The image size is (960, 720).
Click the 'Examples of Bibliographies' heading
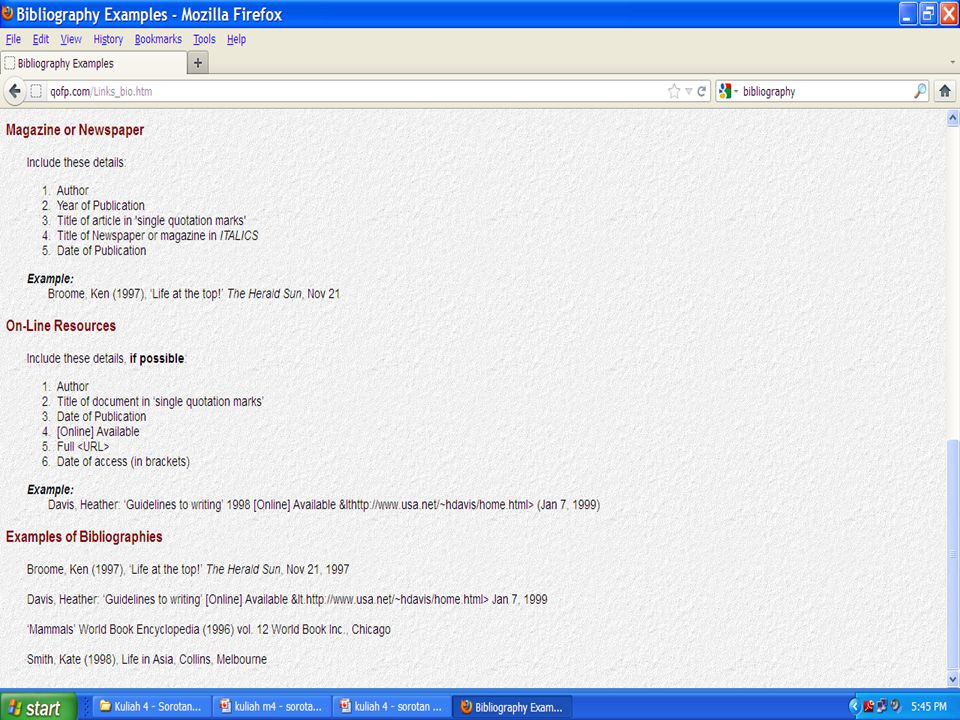click(84, 537)
